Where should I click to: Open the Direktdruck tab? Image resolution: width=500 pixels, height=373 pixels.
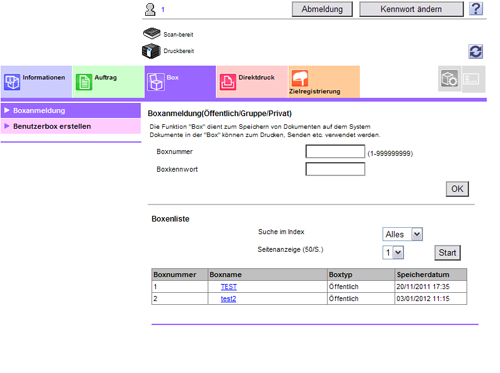tap(252, 82)
